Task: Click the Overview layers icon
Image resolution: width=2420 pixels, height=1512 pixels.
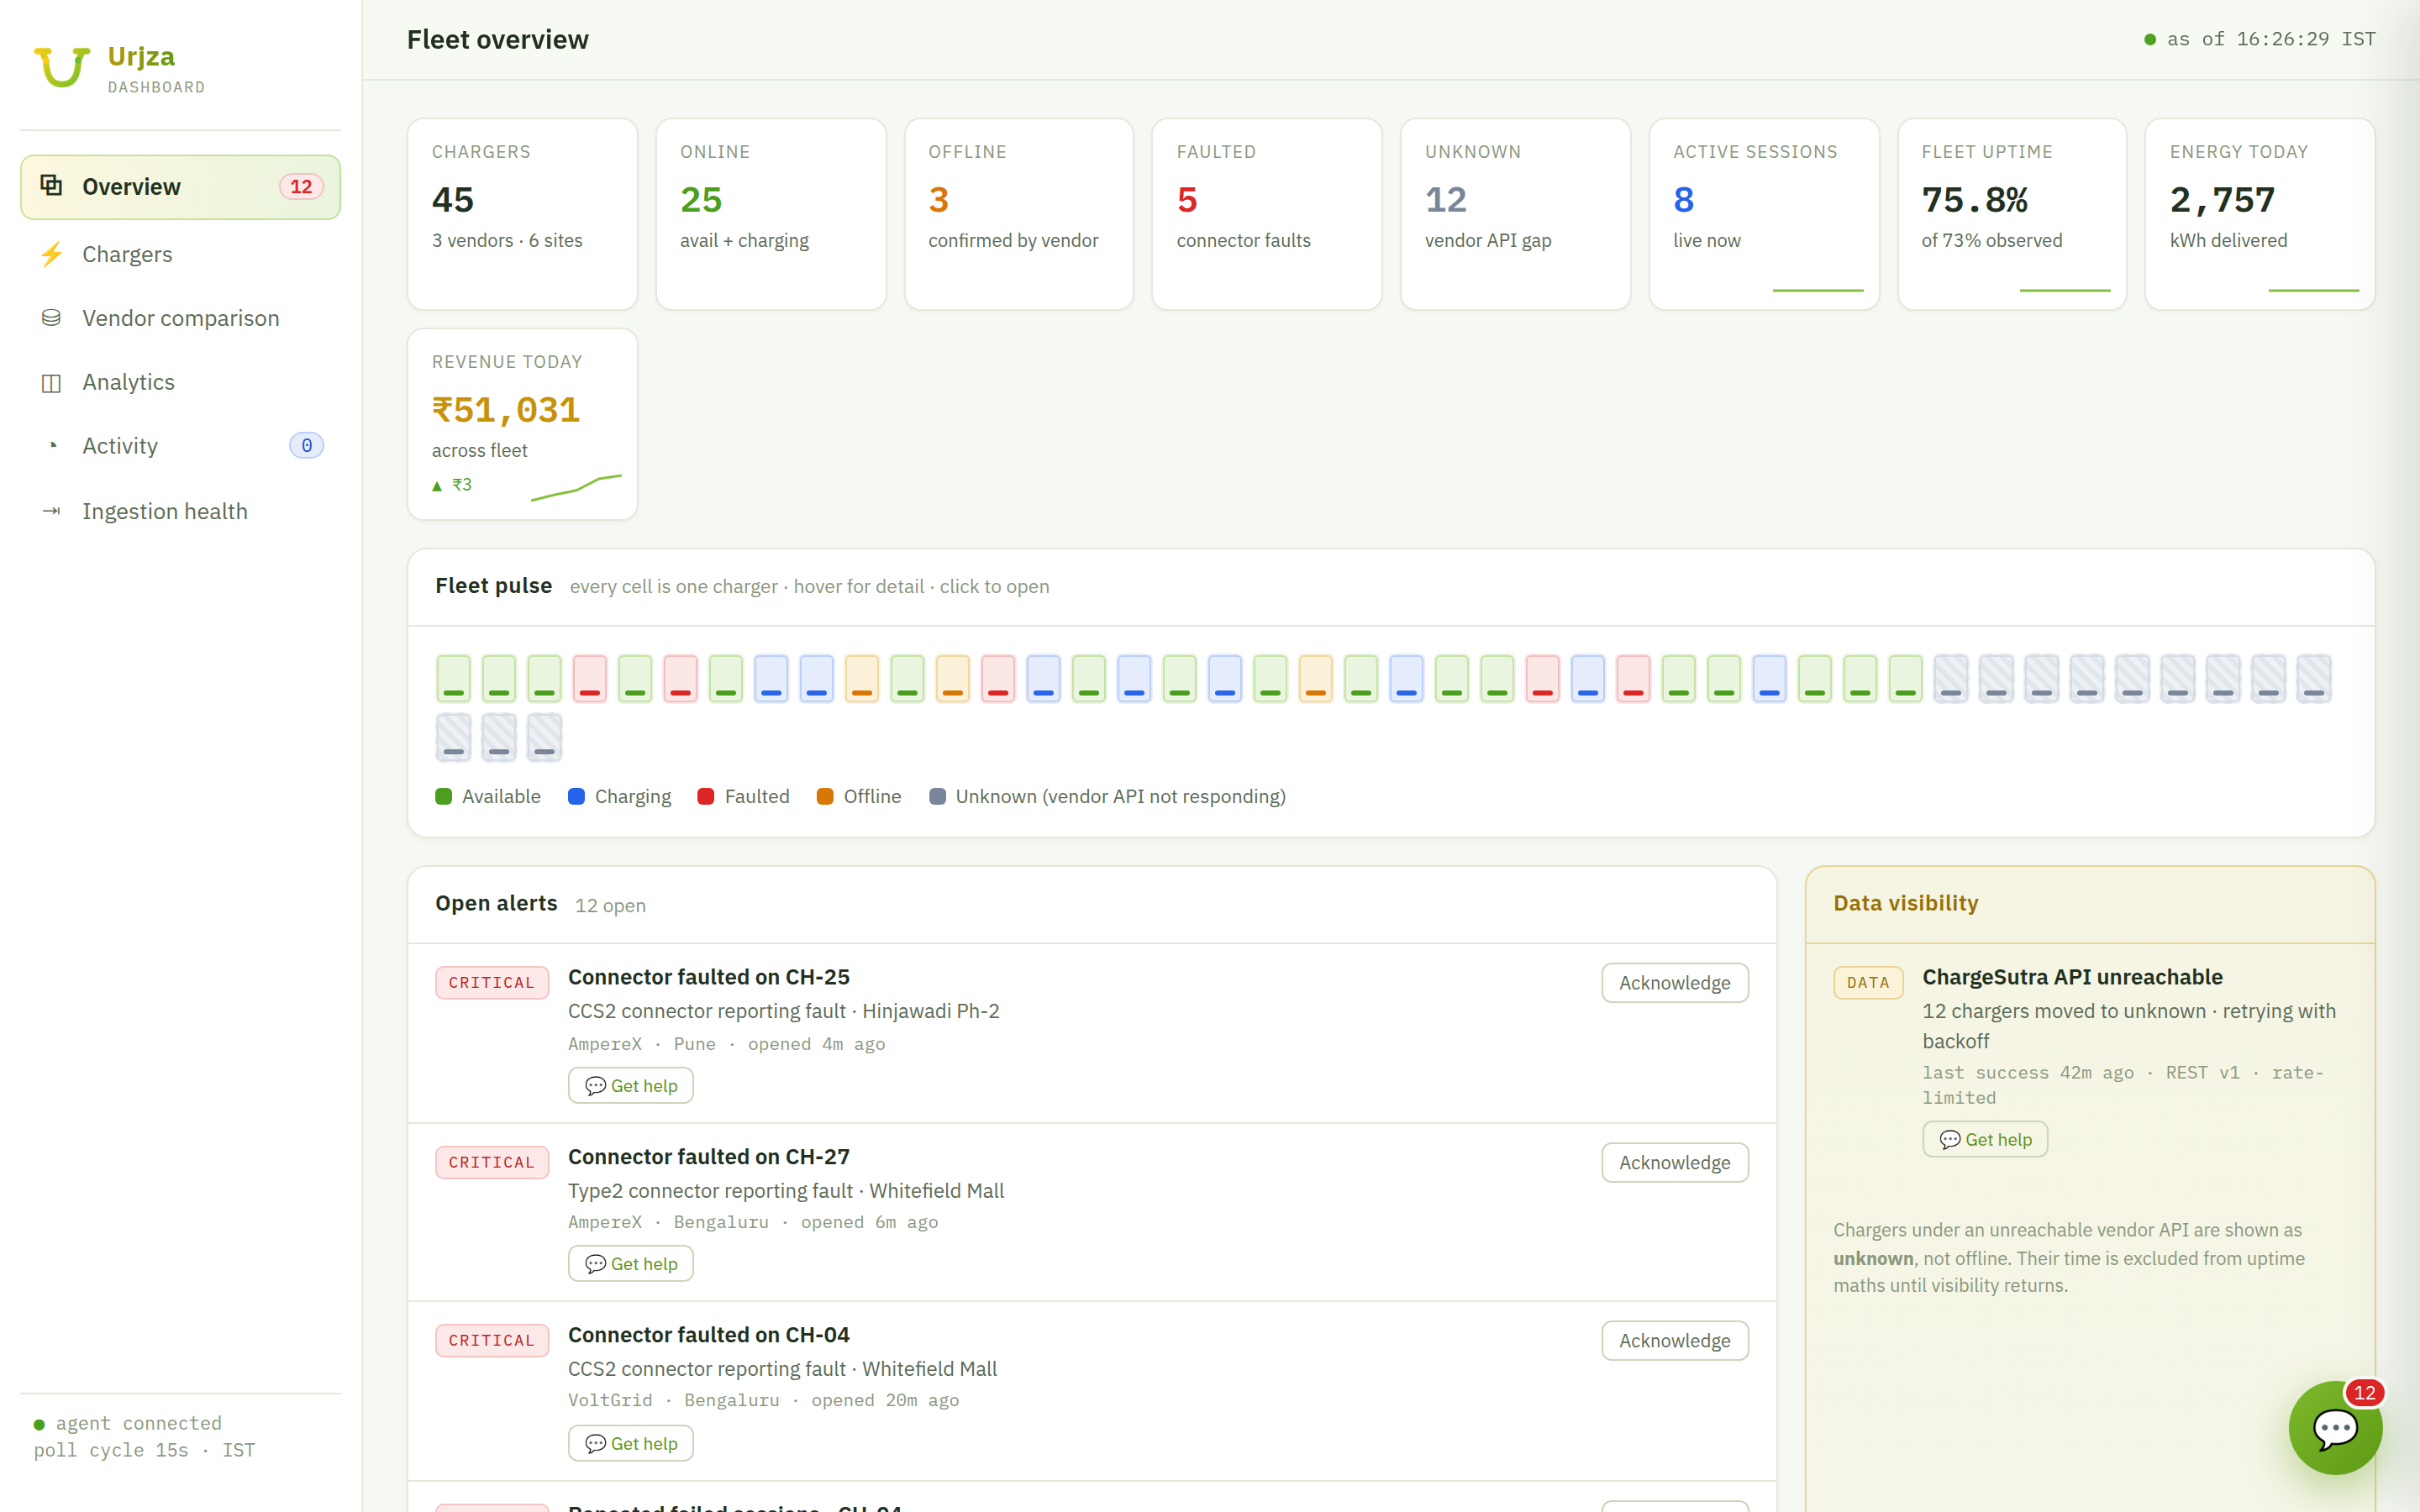Action: [x=51, y=185]
